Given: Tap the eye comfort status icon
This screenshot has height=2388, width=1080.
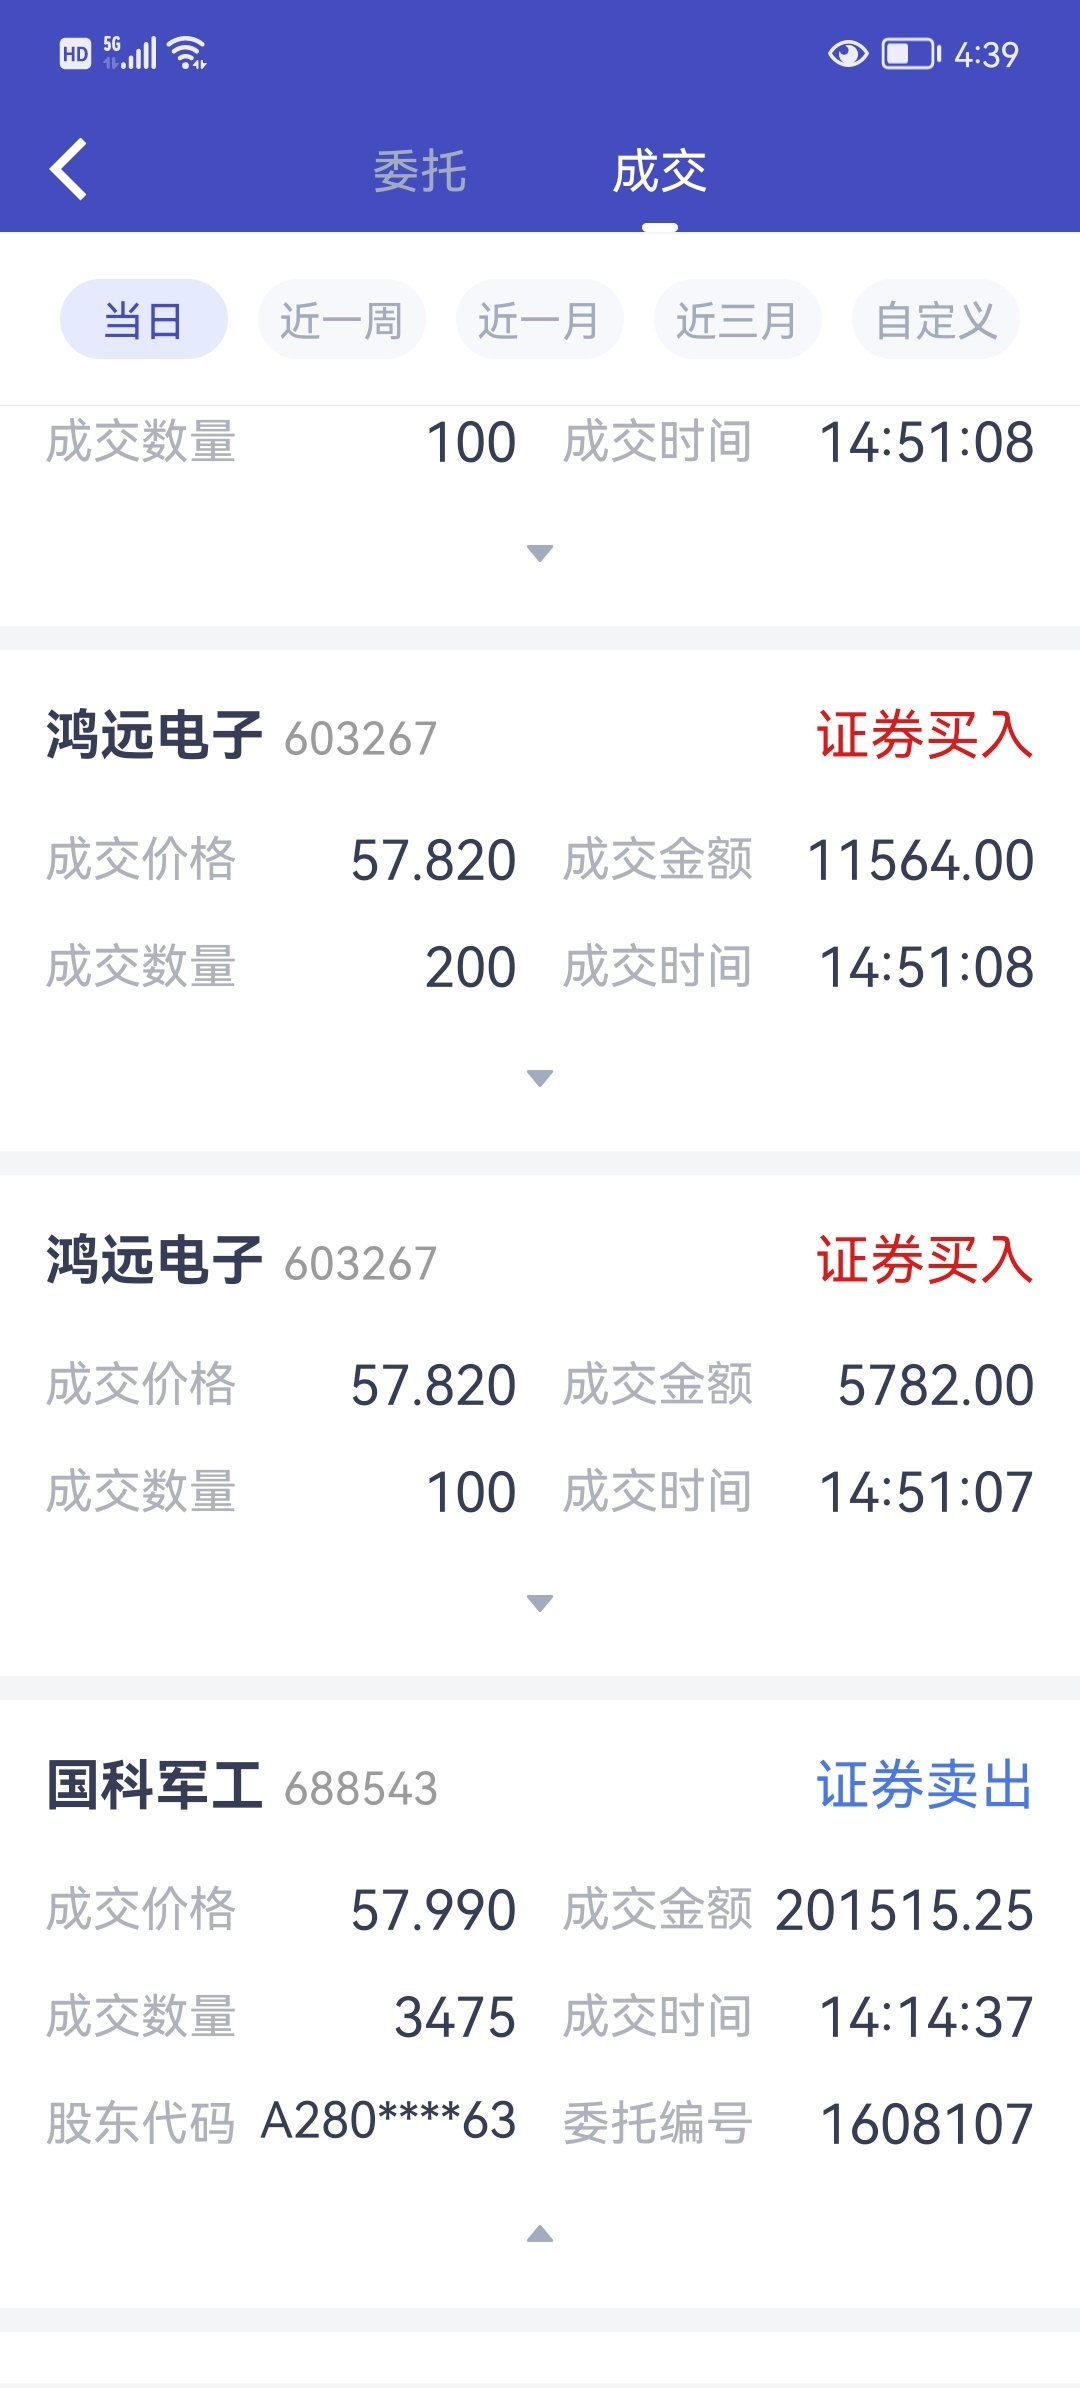Looking at the screenshot, I should [x=848, y=54].
